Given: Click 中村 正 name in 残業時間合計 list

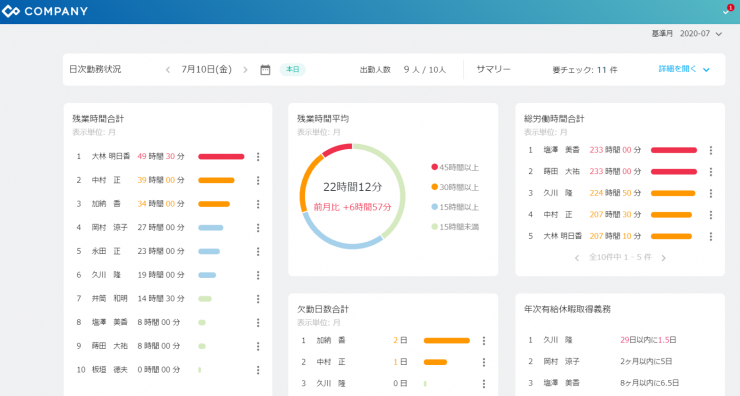Looking at the screenshot, I should 106,180.
